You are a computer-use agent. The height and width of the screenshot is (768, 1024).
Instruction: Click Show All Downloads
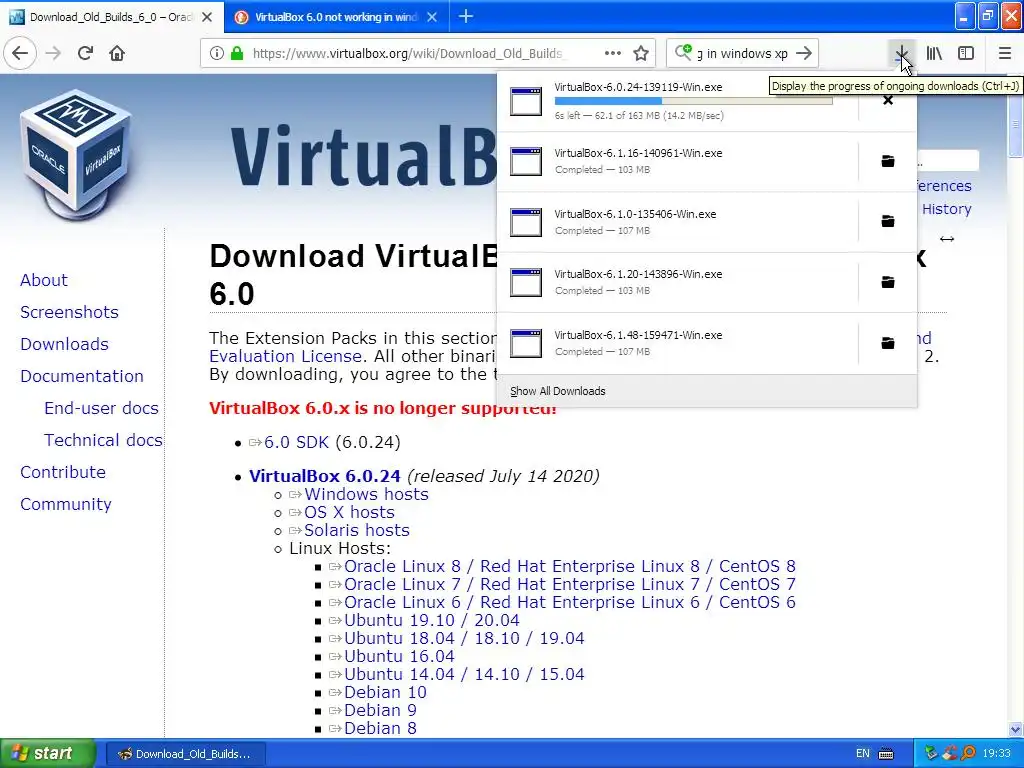pos(558,391)
